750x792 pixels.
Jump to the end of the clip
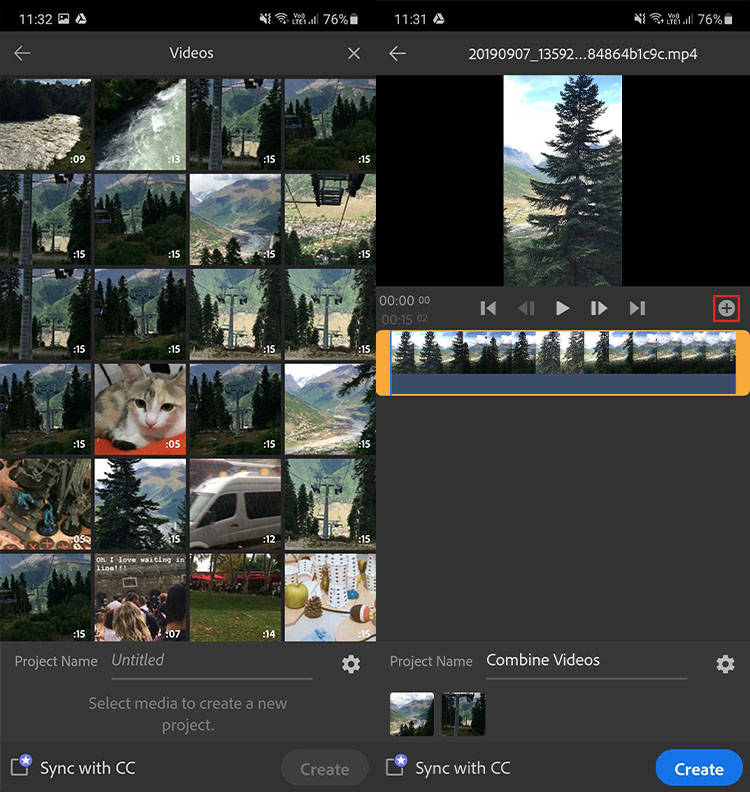637,308
